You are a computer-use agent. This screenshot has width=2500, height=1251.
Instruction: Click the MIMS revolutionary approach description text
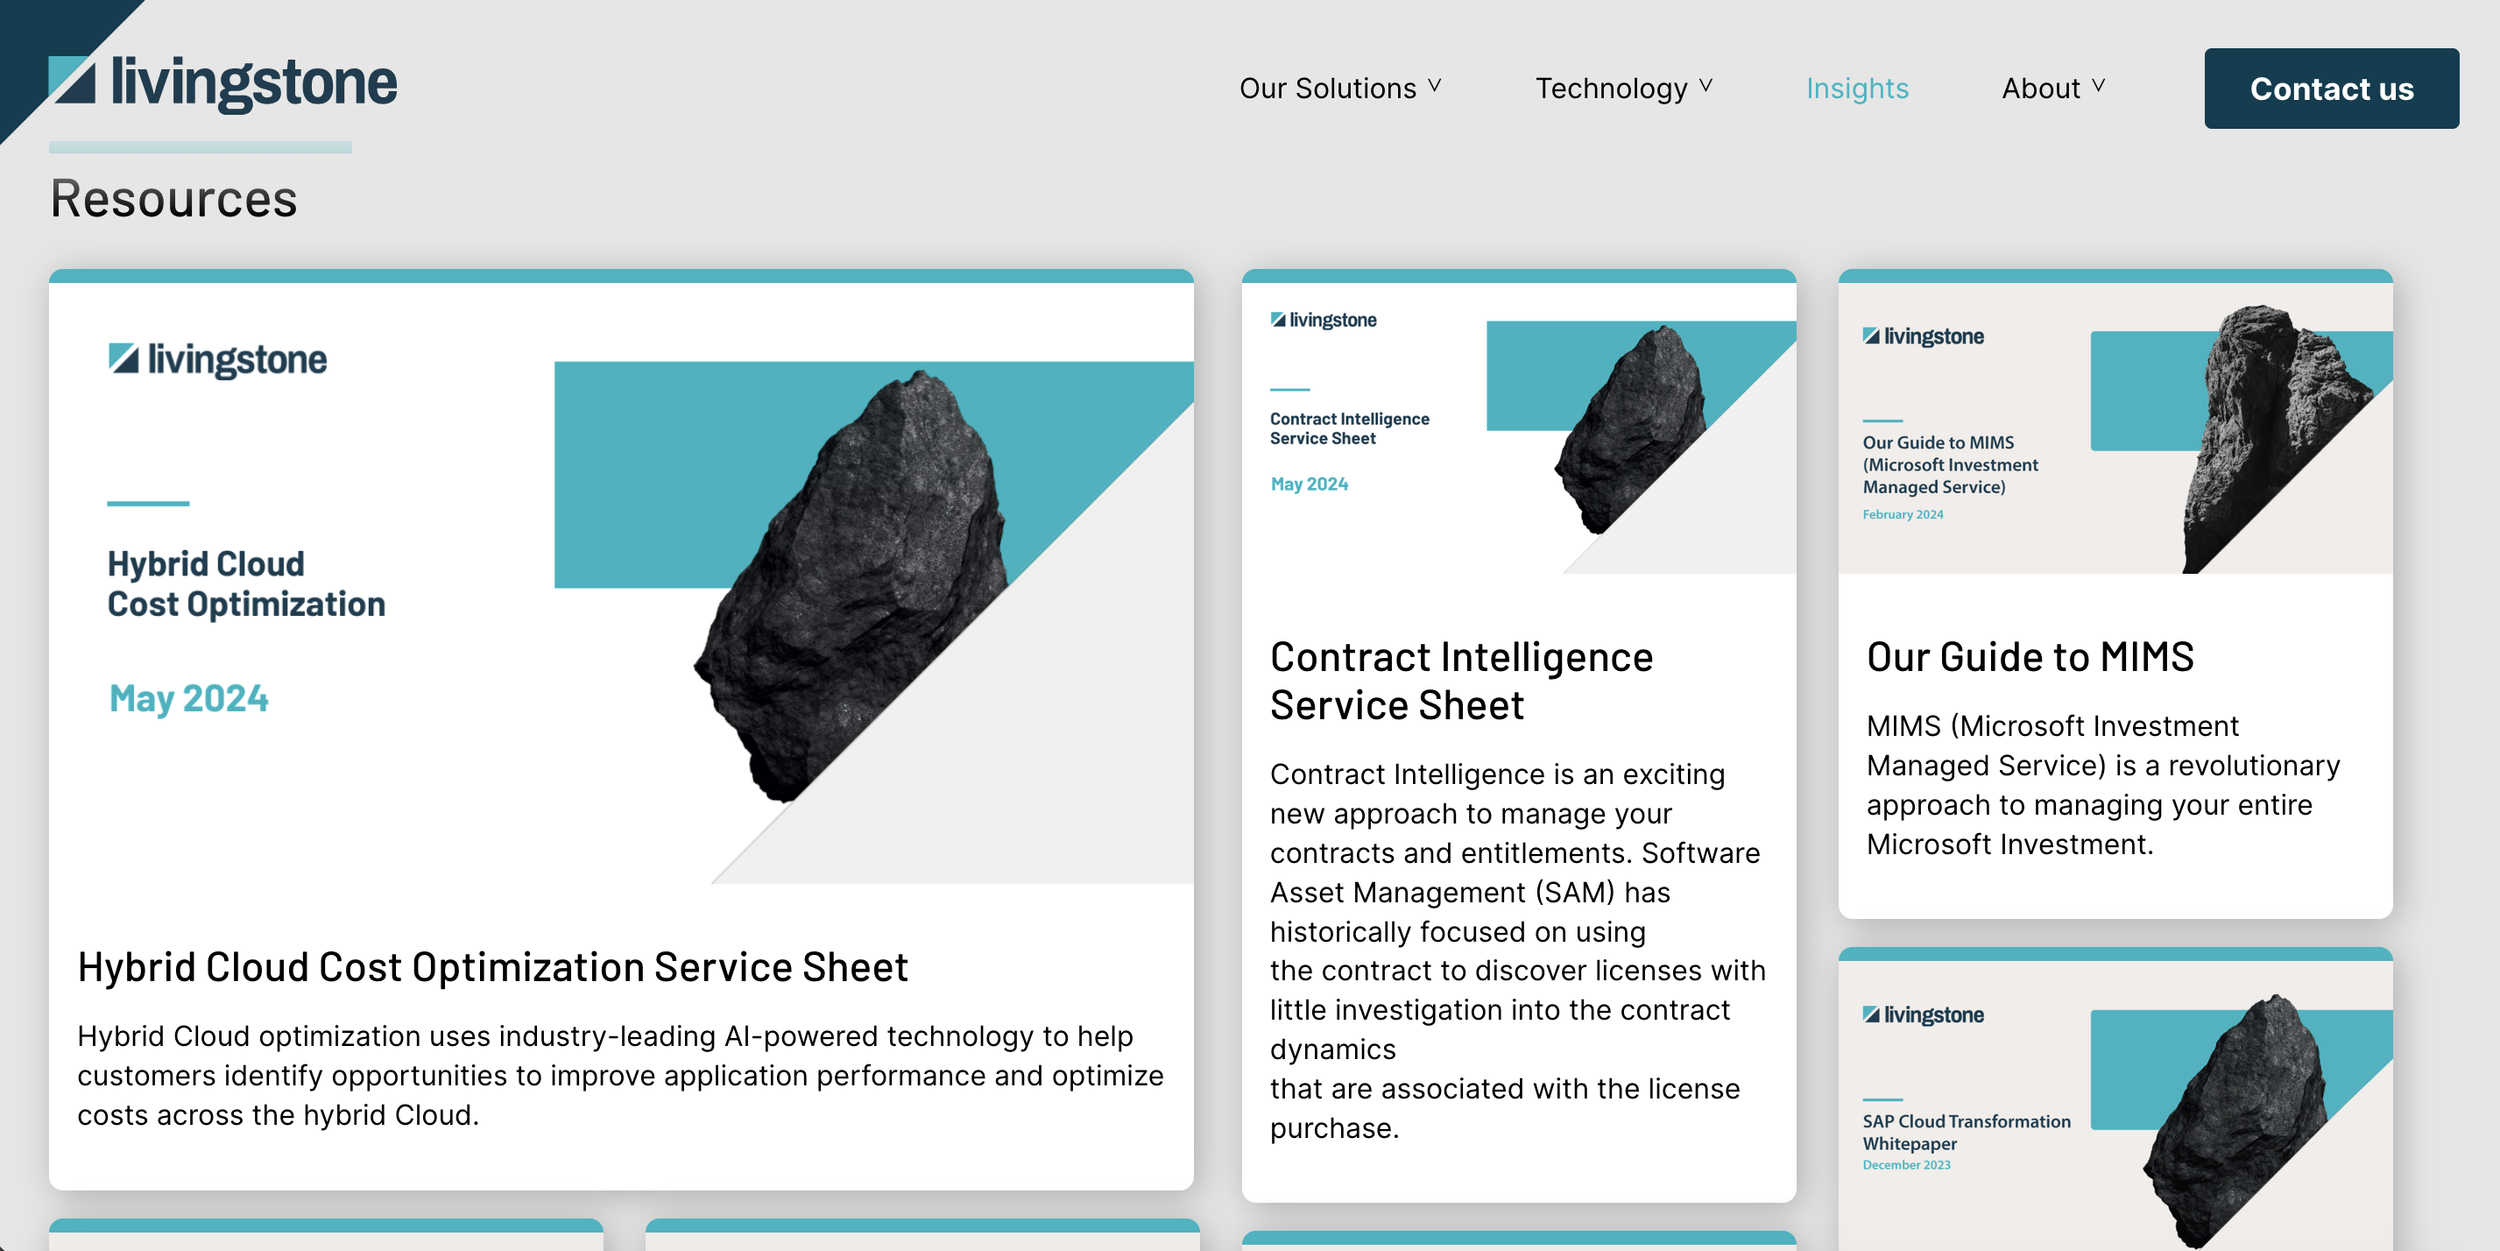(x=2103, y=785)
